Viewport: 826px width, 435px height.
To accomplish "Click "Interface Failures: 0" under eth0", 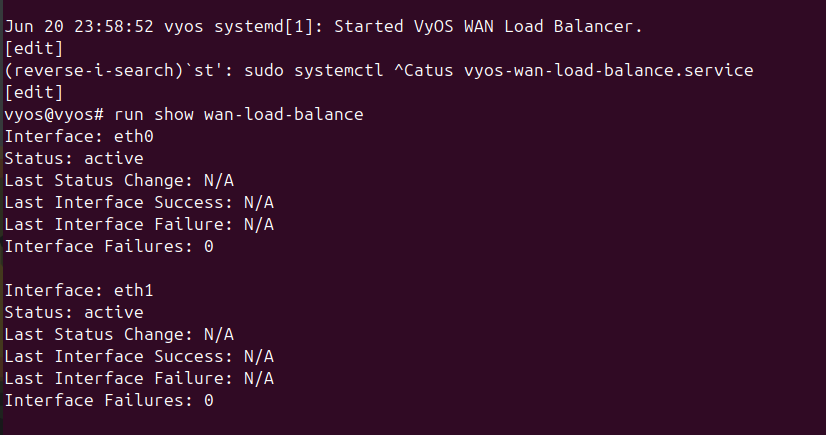I will point(109,246).
